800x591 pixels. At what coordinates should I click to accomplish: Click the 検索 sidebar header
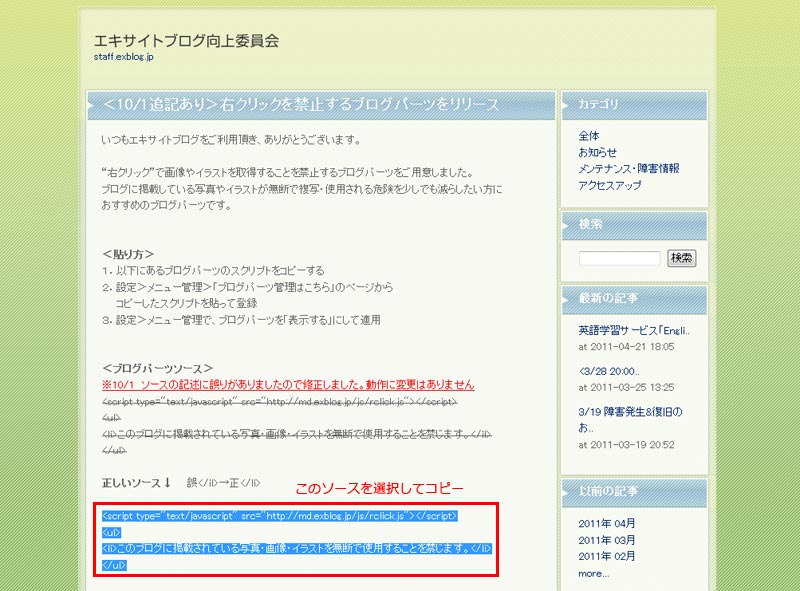[x=634, y=226]
